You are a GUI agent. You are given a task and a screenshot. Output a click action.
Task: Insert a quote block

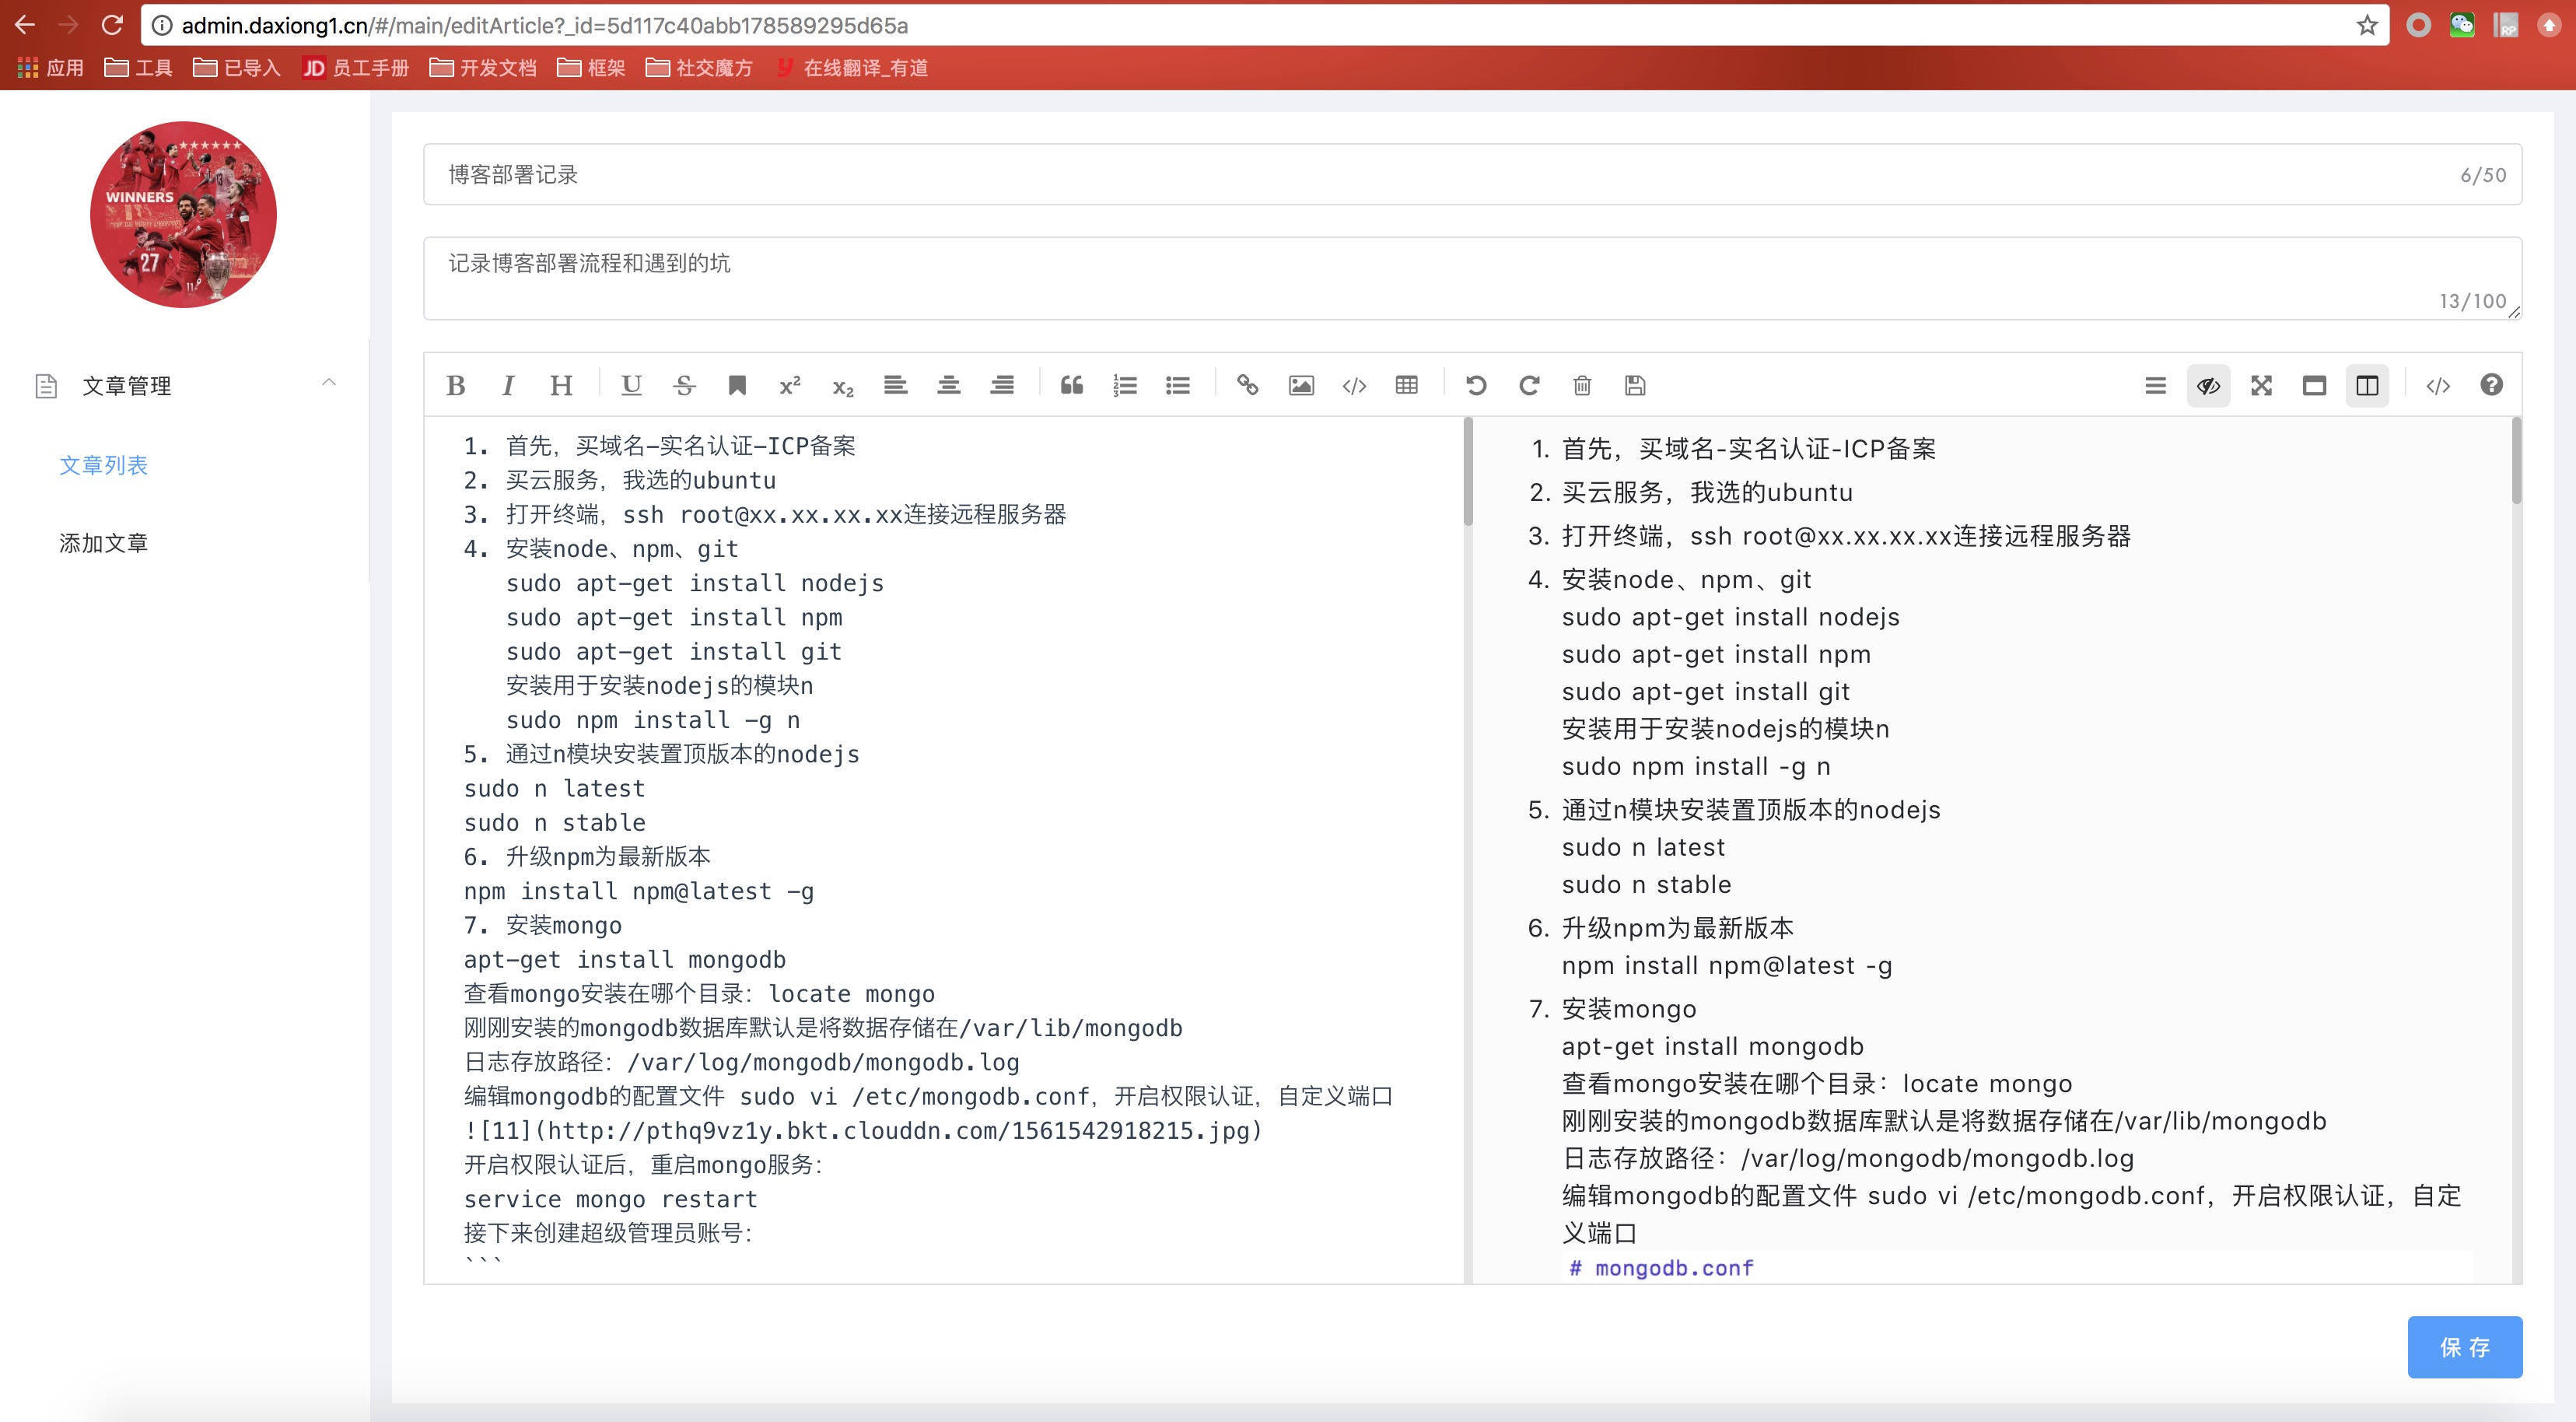[1071, 385]
